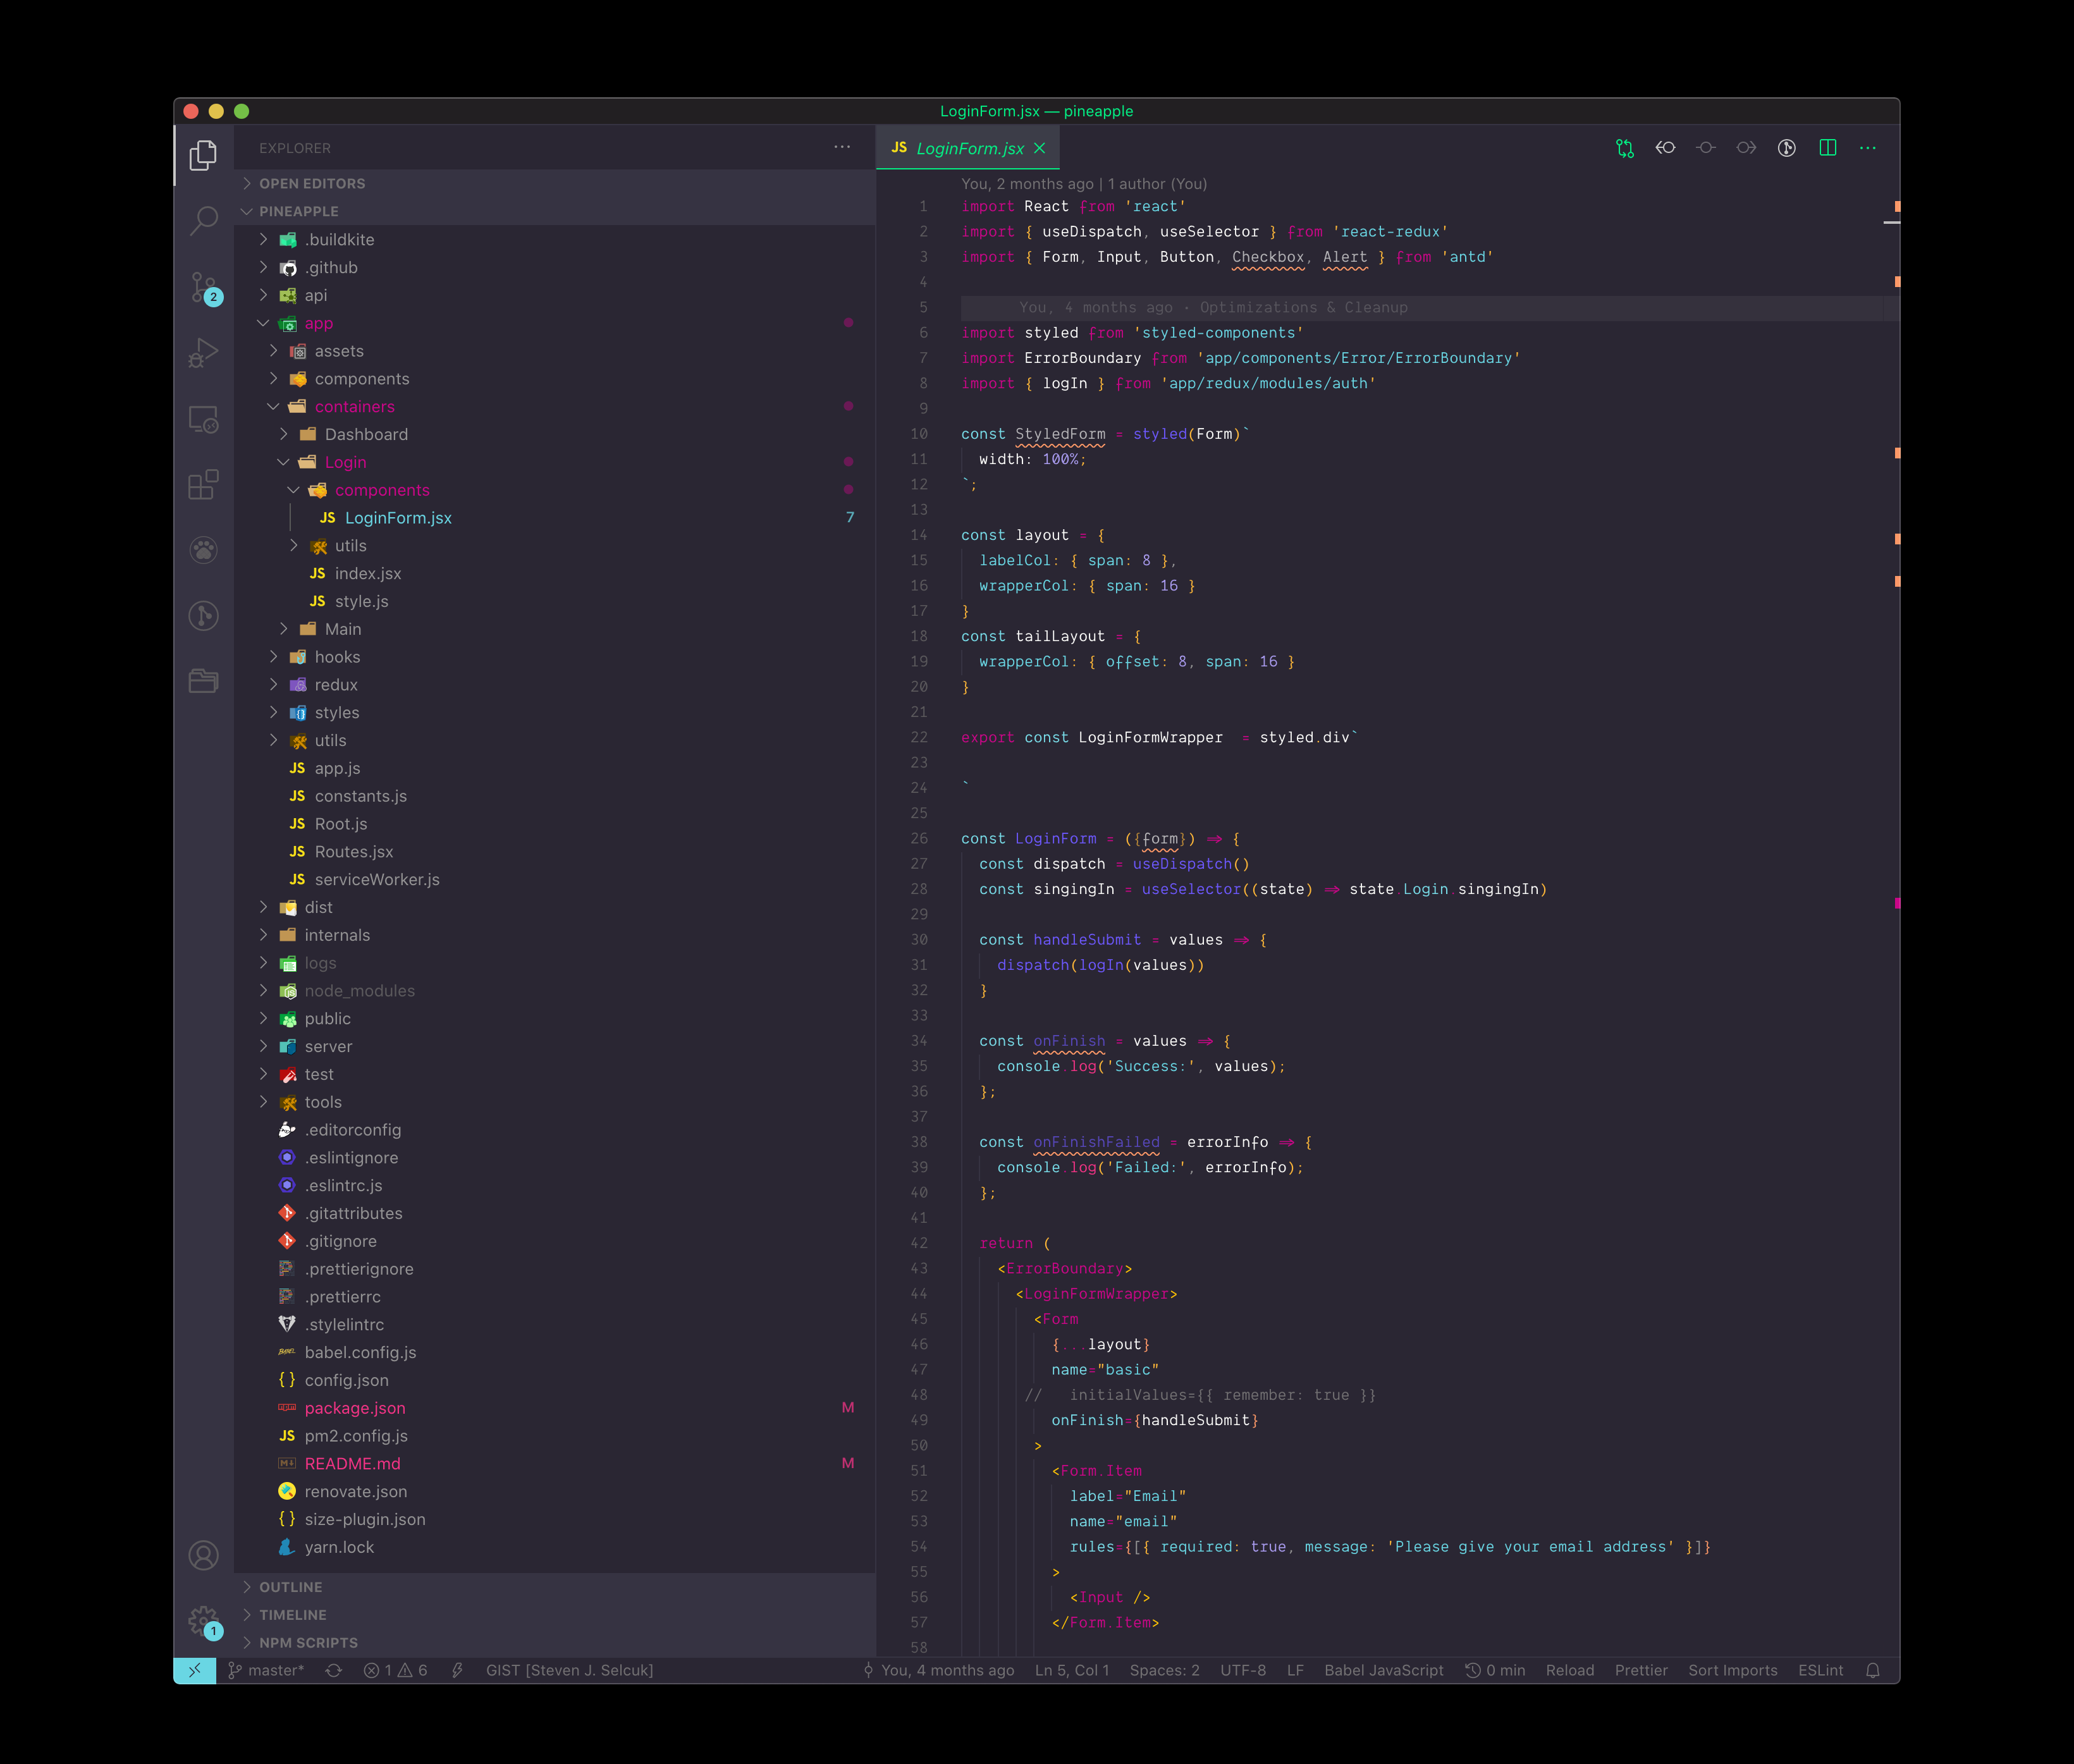Click the master branch status item

pyautogui.click(x=266, y=1670)
